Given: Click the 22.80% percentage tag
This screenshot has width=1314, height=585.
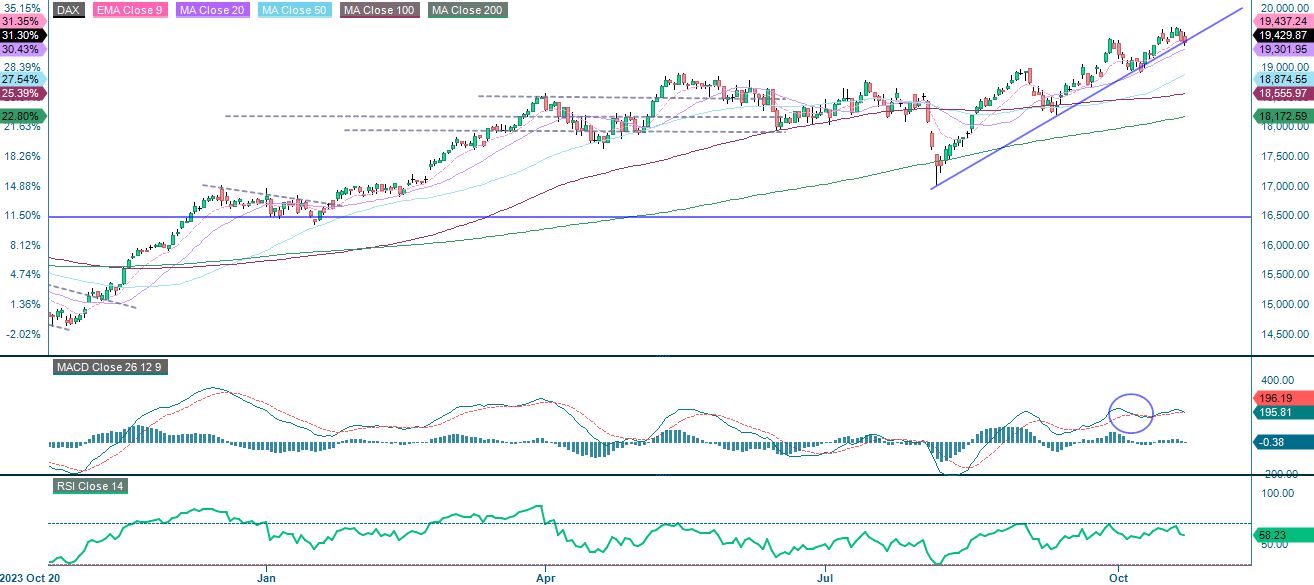Looking at the screenshot, I should (22, 116).
